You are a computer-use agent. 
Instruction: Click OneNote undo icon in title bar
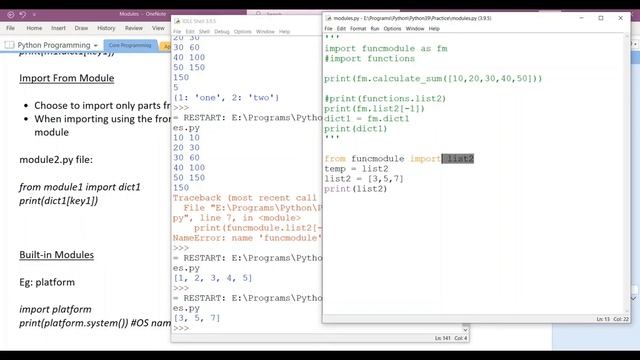[x=23, y=14]
